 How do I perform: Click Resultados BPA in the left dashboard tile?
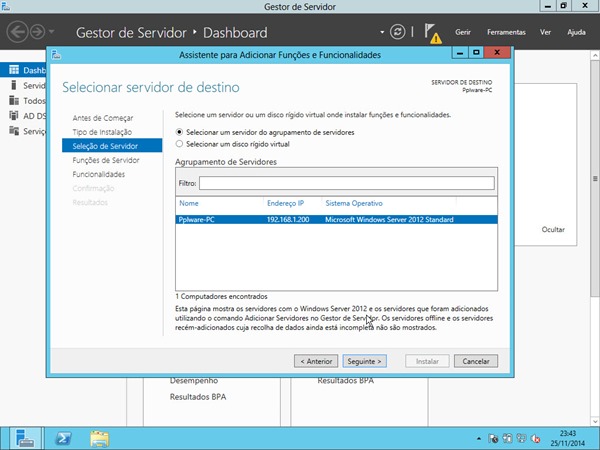click(198, 397)
